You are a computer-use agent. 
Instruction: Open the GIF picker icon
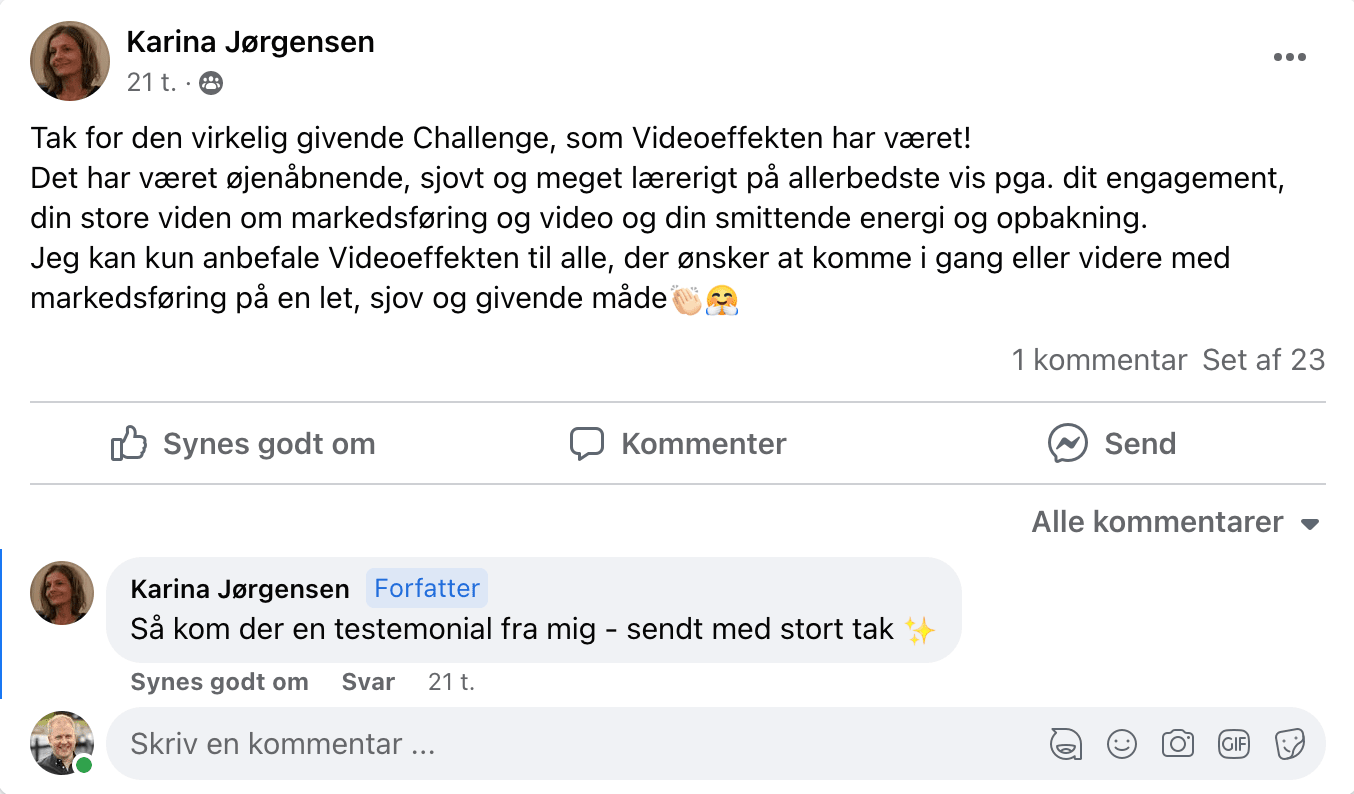tap(1234, 744)
